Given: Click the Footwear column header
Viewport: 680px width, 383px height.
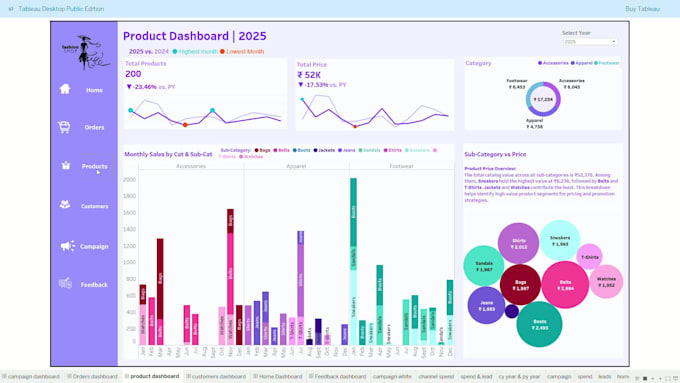Looking at the screenshot, I should click(x=401, y=166).
